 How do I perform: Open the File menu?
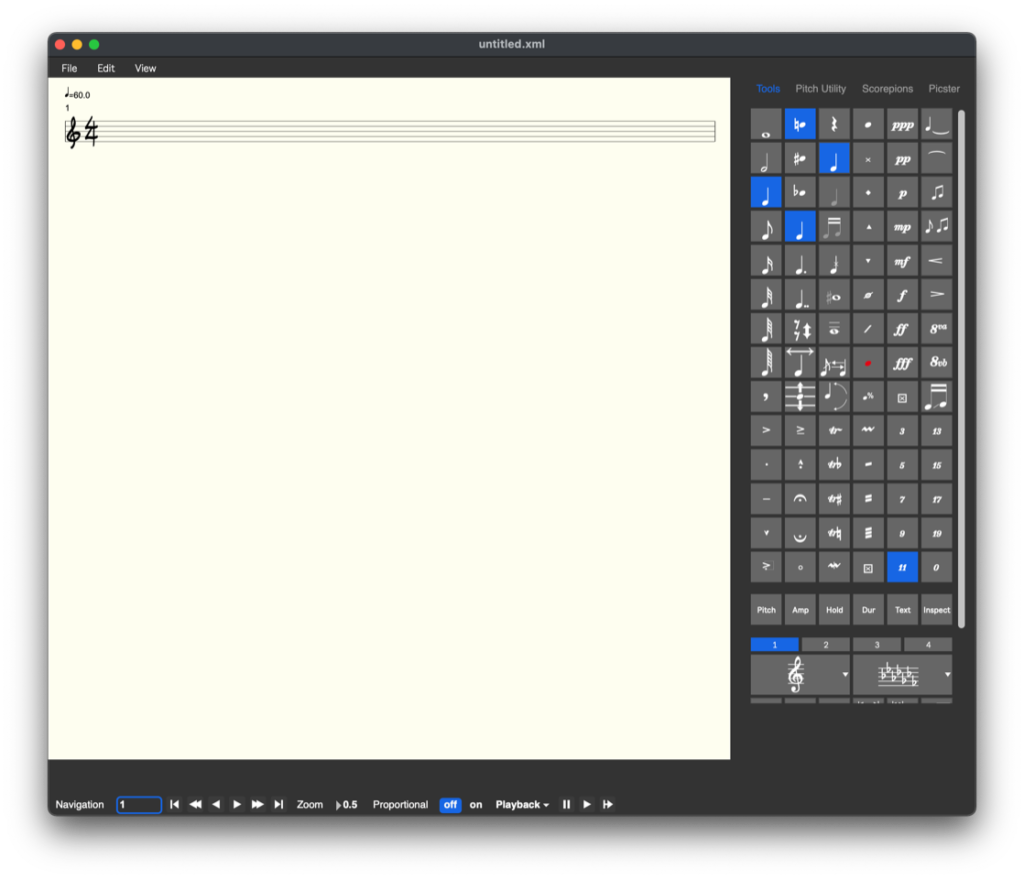(69, 68)
